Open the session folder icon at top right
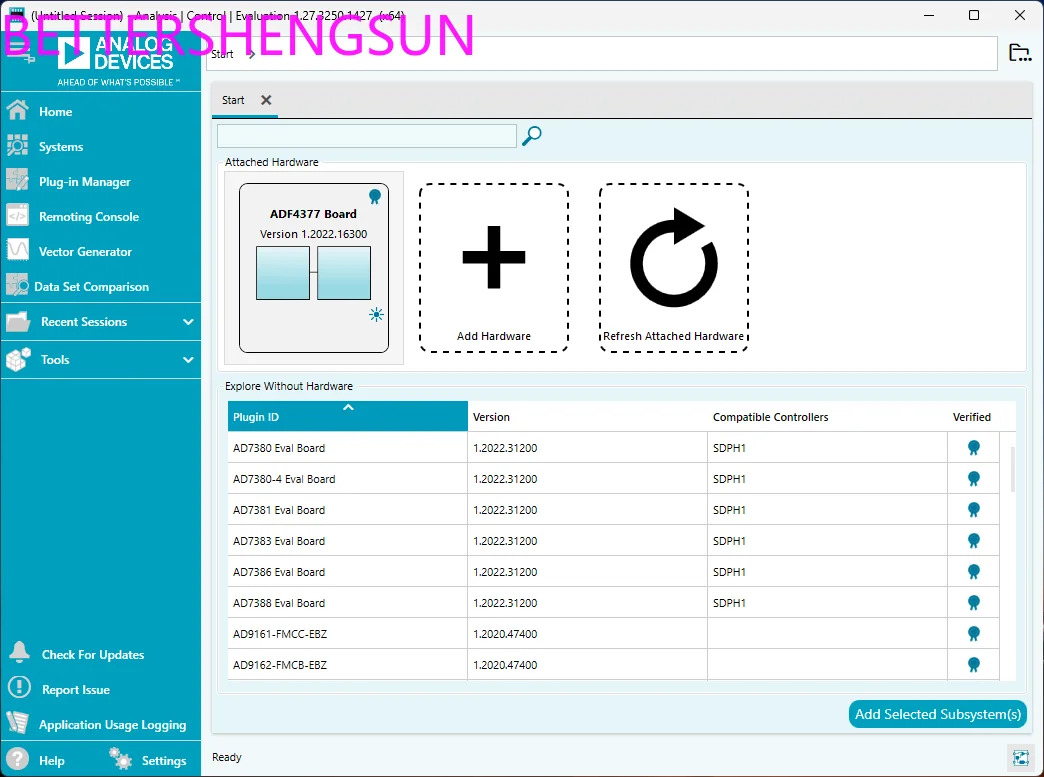The height and width of the screenshot is (777, 1044). click(x=1020, y=53)
